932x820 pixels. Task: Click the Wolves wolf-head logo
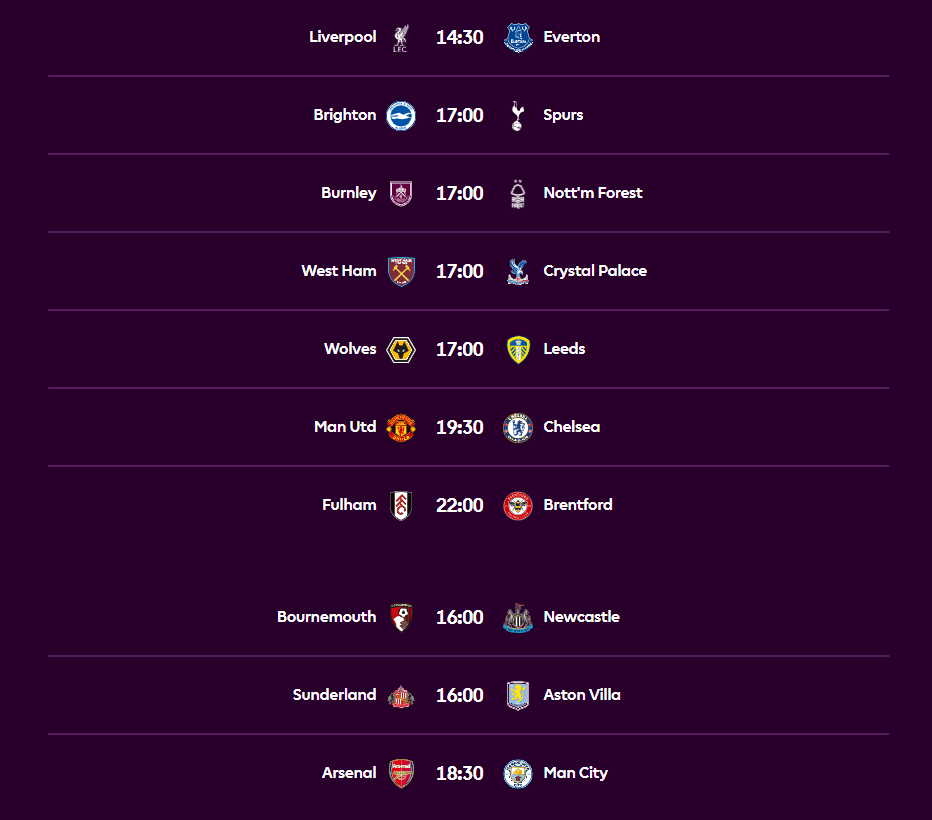click(401, 349)
